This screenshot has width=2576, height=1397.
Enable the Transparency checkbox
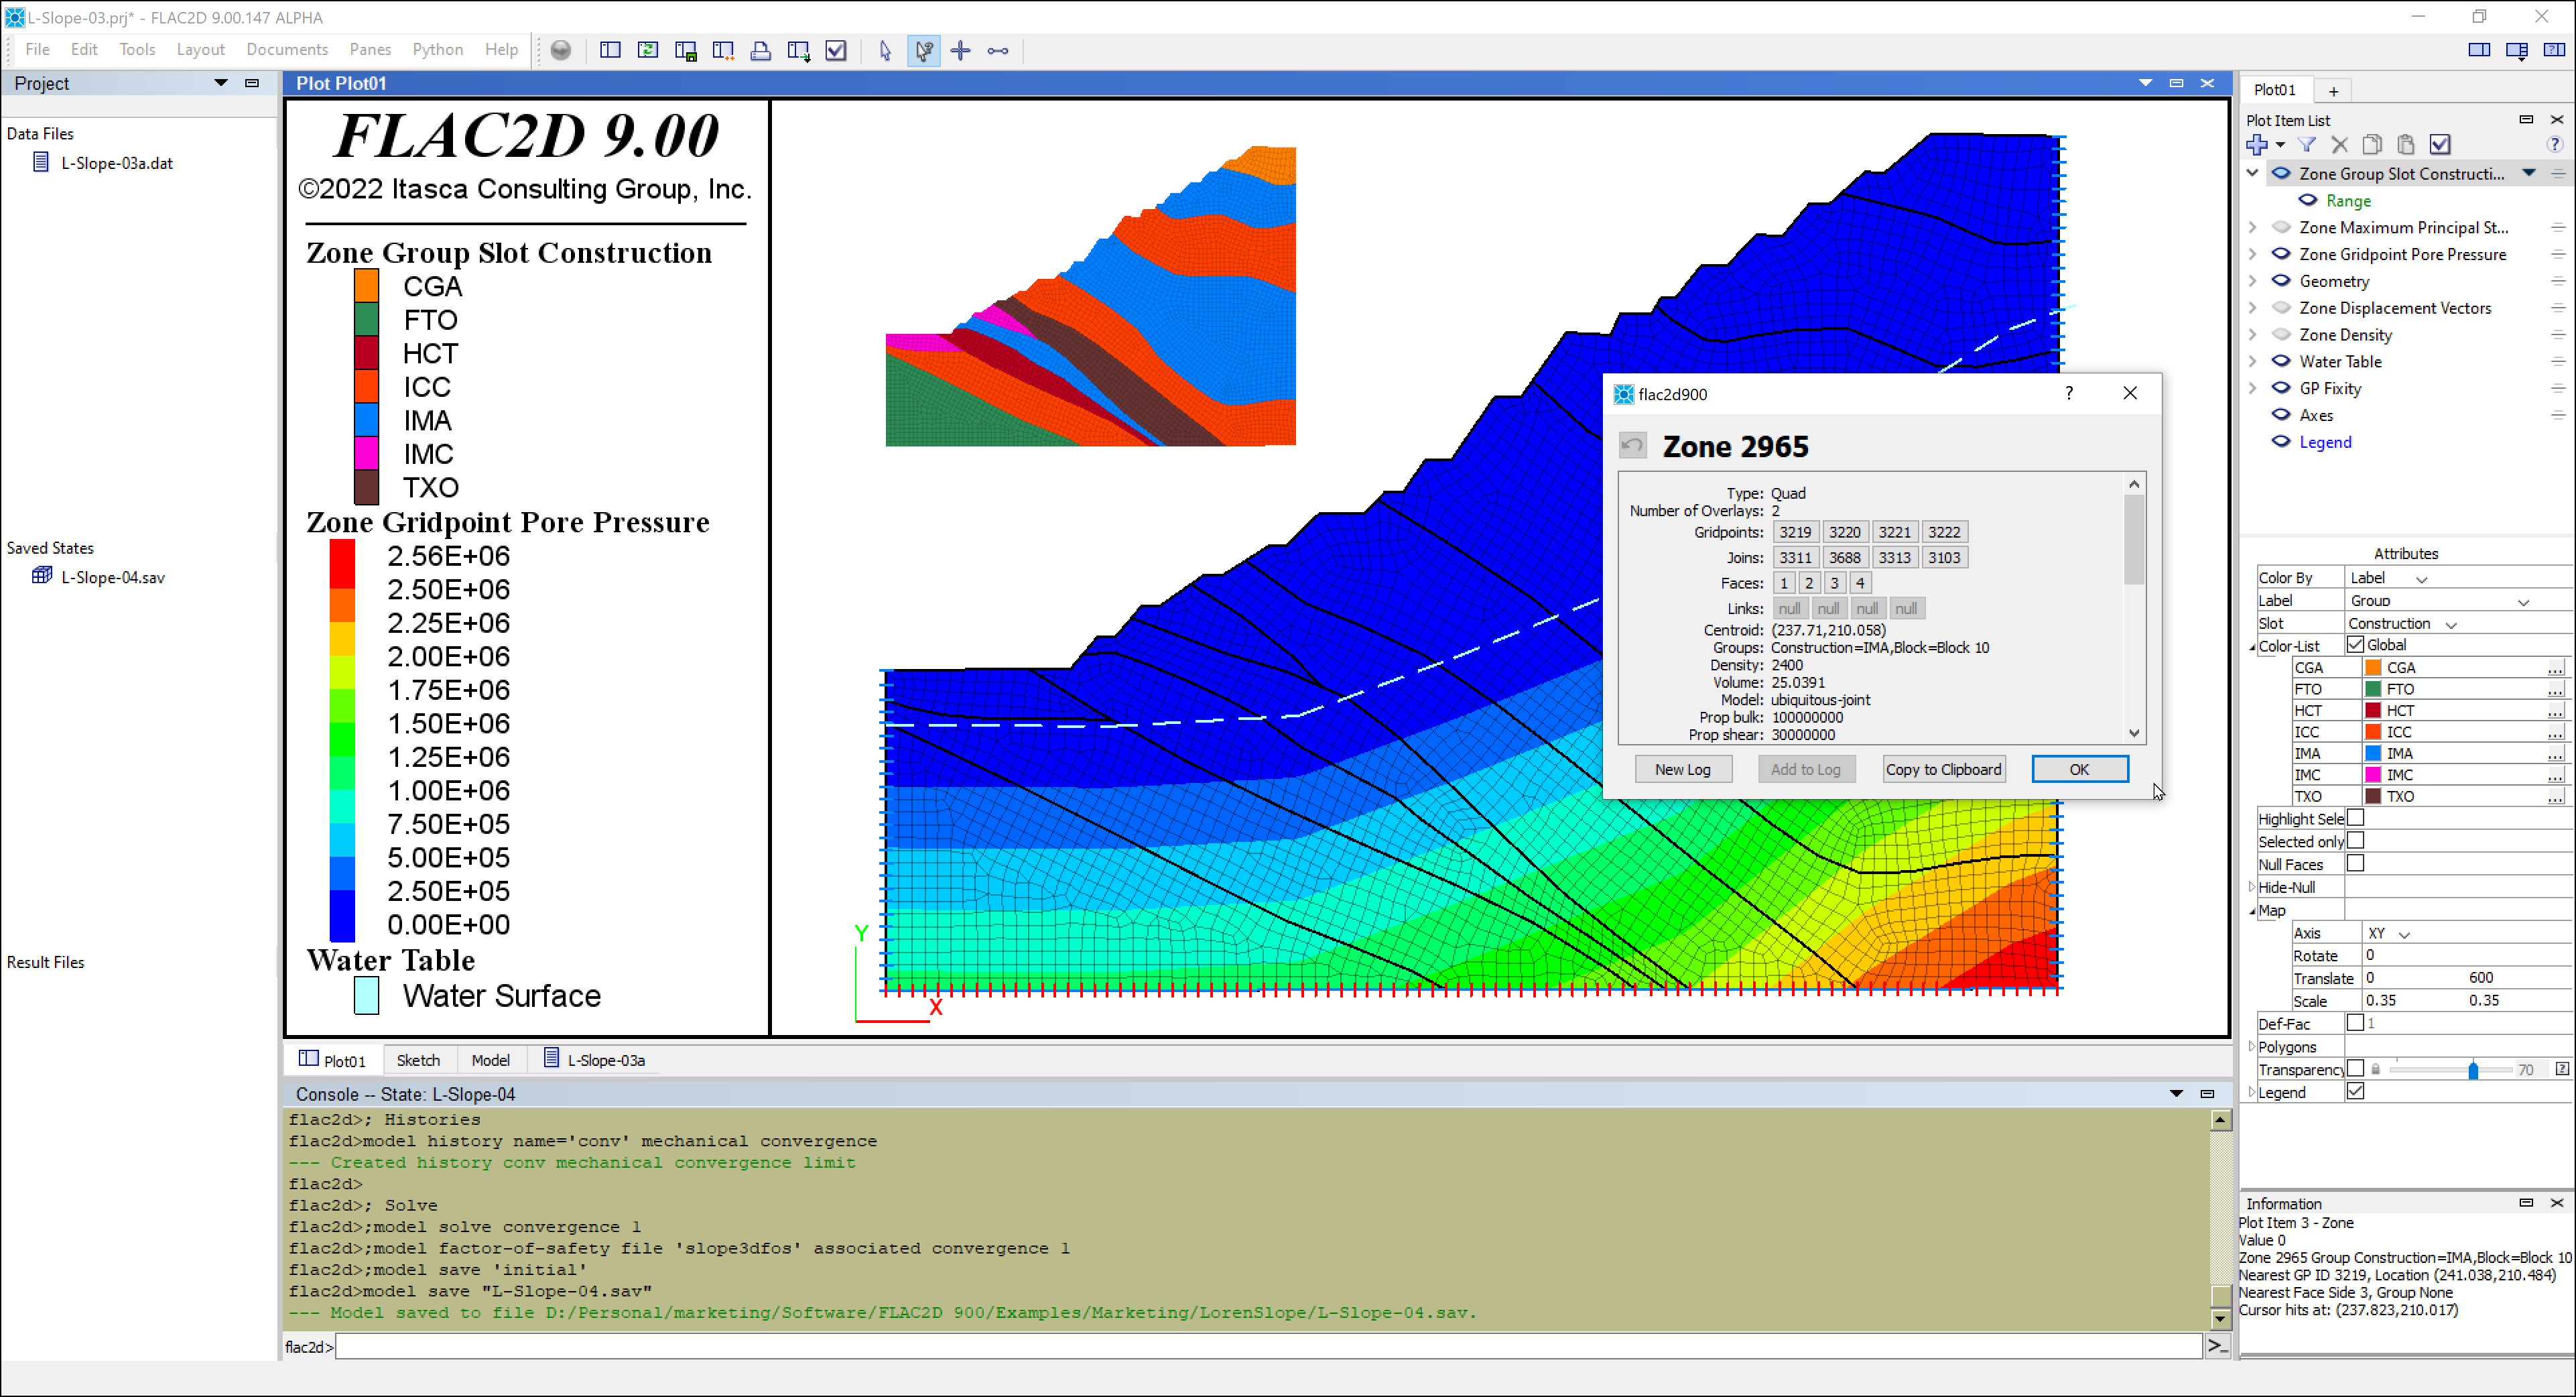click(x=2356, y=1069)
